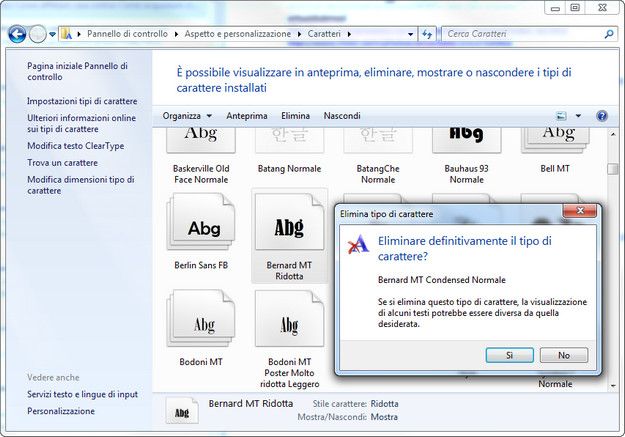
Task: Click the scroll down arrow of font list
Action: [x=613, y=386]
